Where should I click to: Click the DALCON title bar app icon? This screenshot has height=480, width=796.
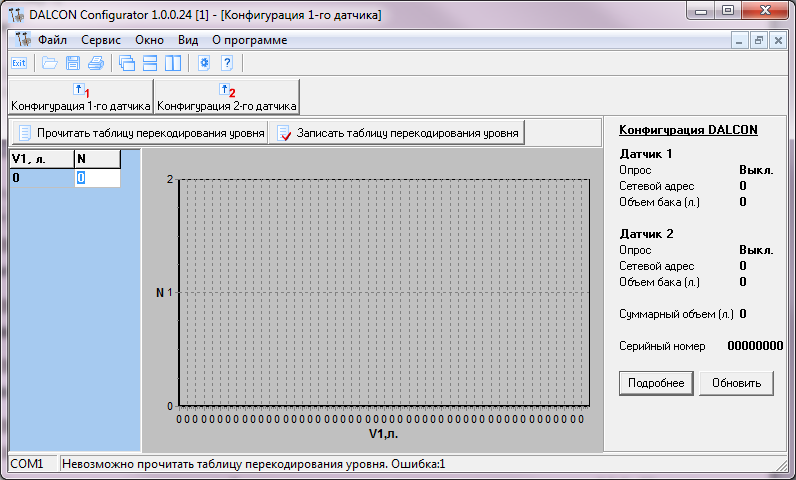click(17, 15)
